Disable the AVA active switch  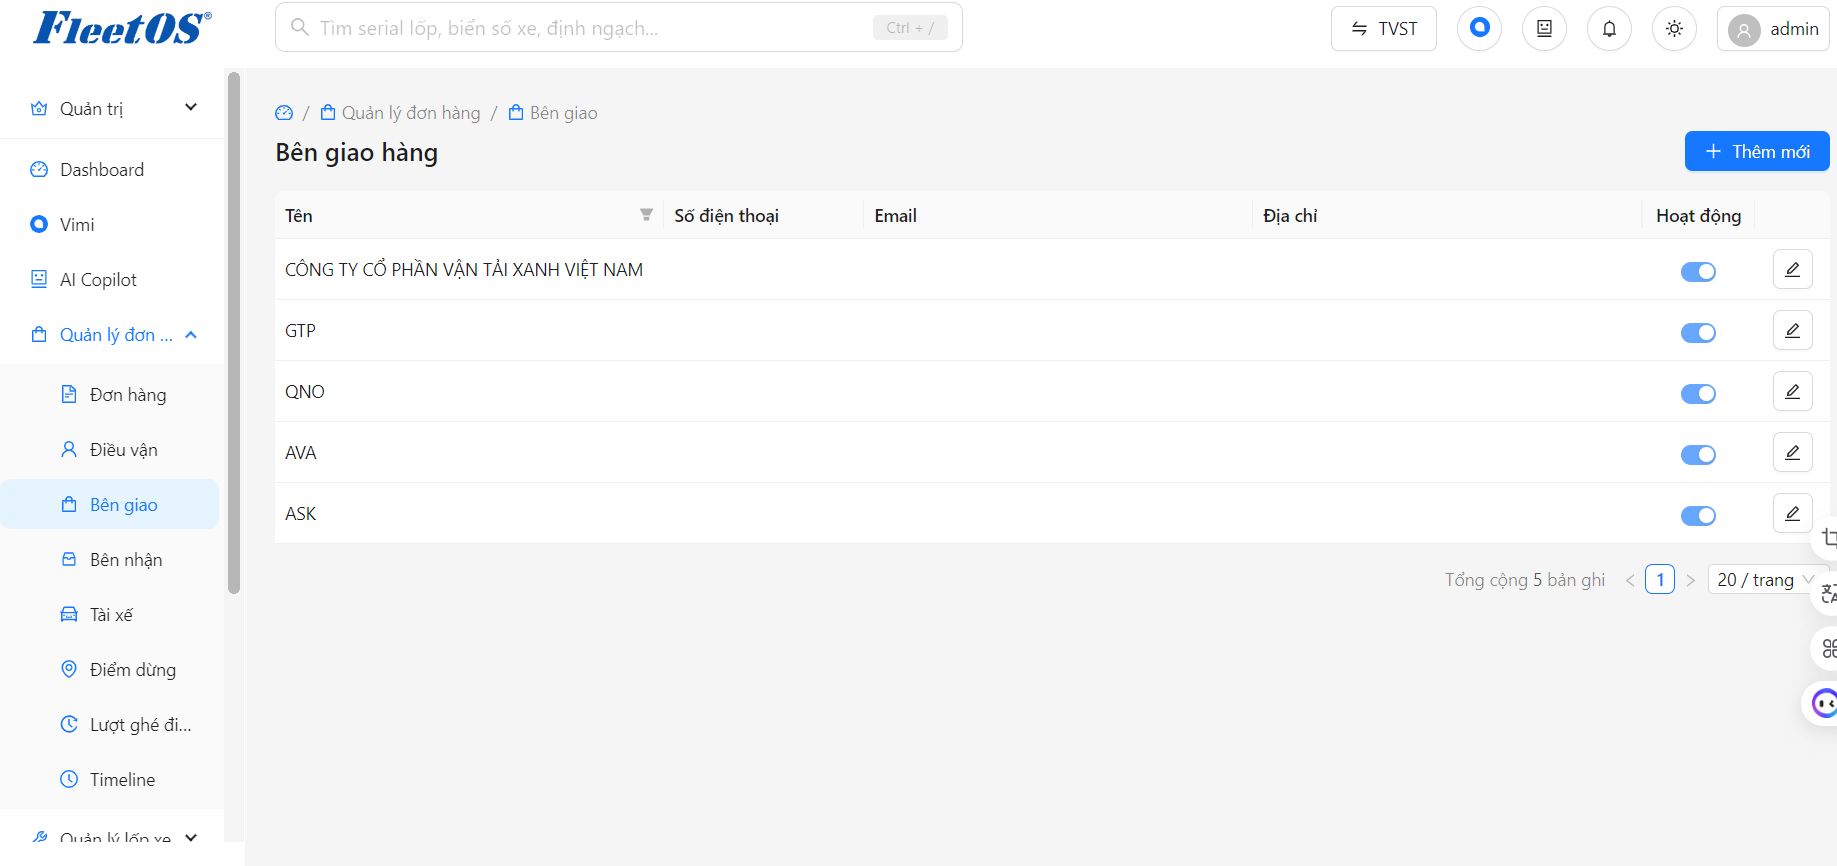(x=1698, y=454)
